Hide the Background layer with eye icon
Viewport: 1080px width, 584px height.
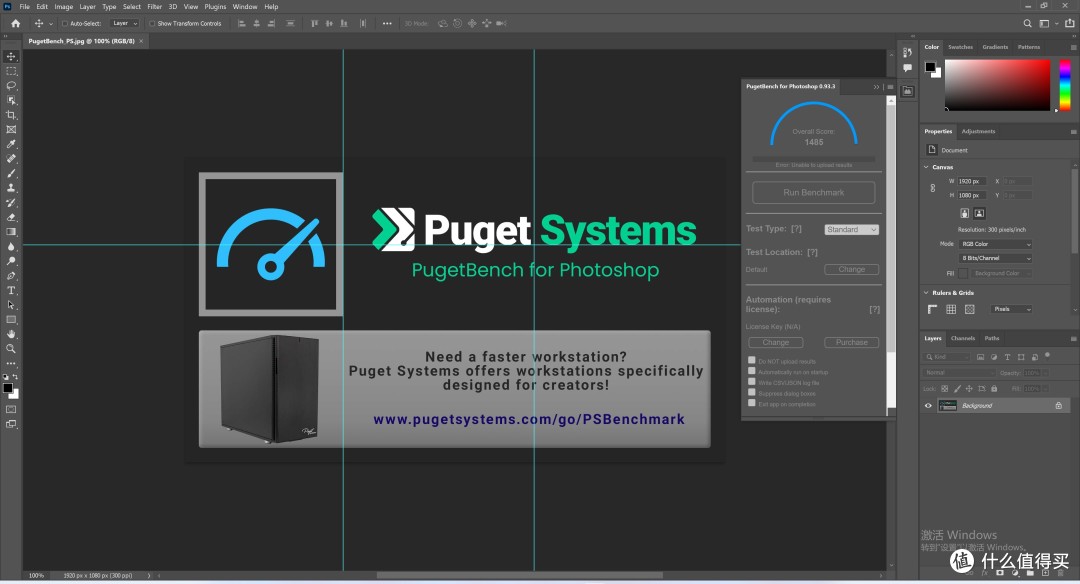tap(928, 406)
